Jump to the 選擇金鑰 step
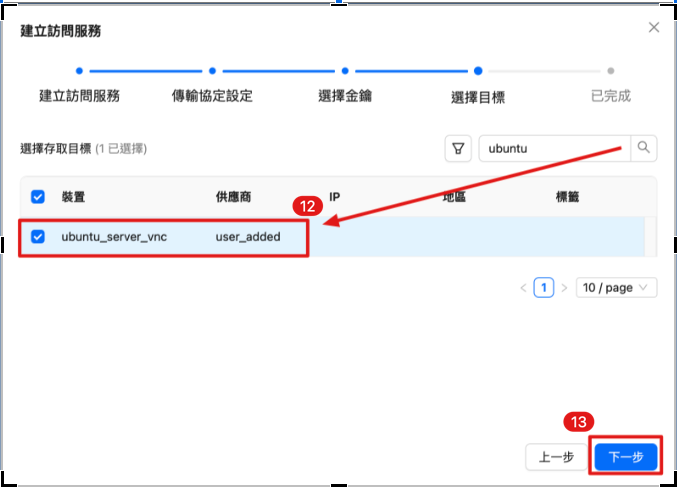 click(345, 96)
